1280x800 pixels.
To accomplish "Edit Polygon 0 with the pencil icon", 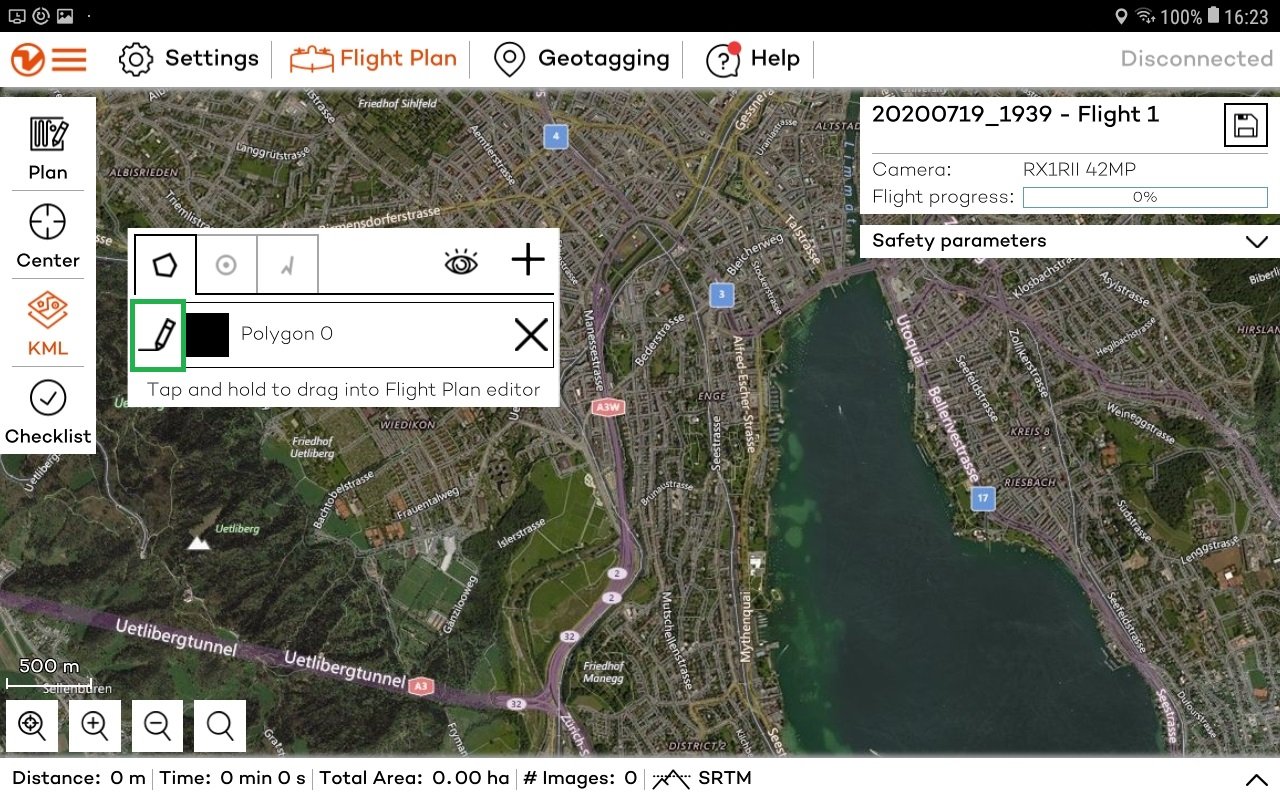I will 157,334.
